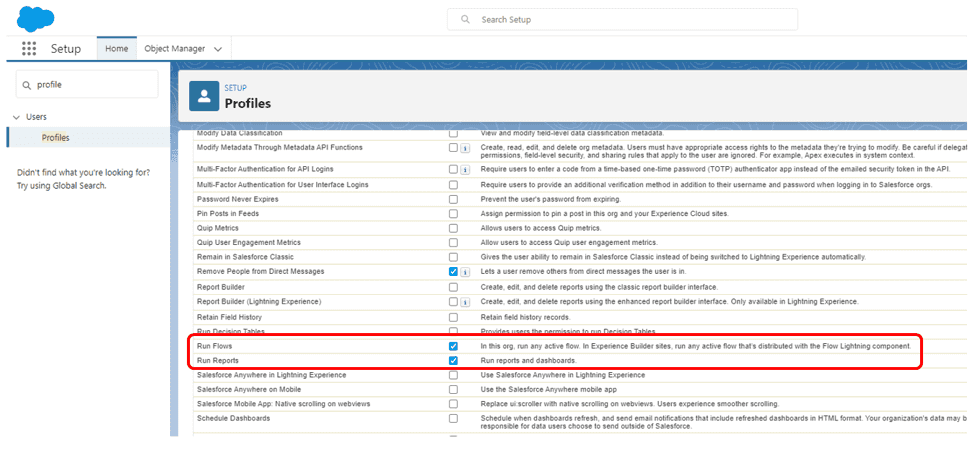
Task: Click 'Prevent the user's password from expiring.' text
Action: coord(551,199)
